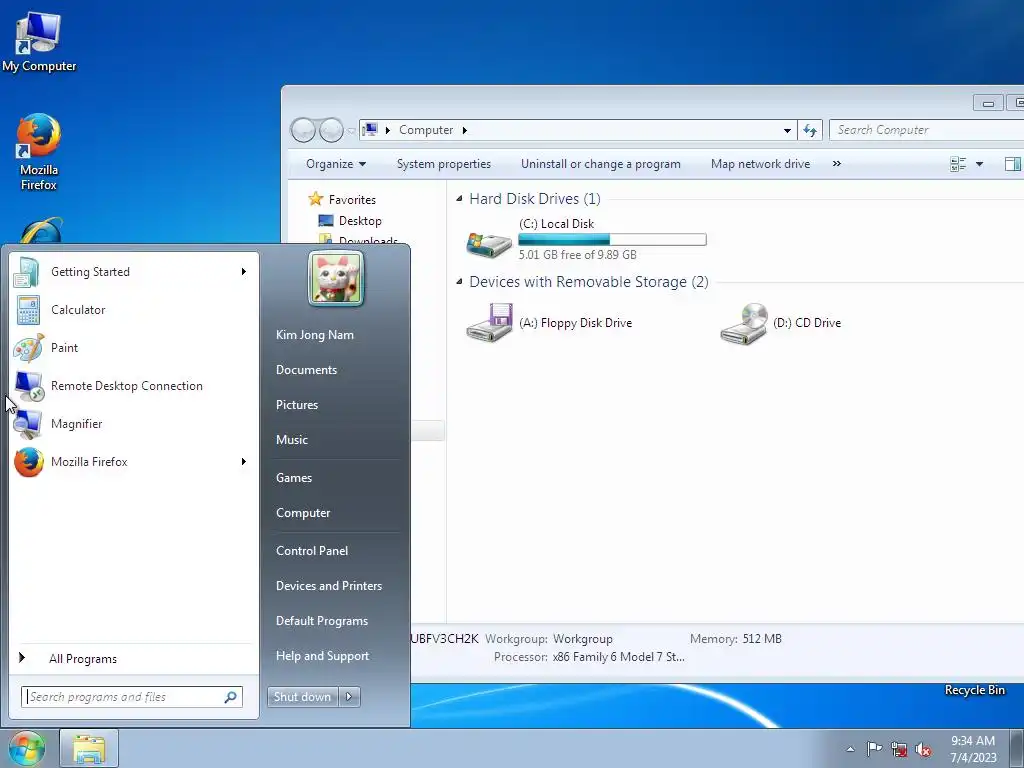Click the Show desktop button on taskbar
1024x768 pixels.
click(x=1017, y=748)
